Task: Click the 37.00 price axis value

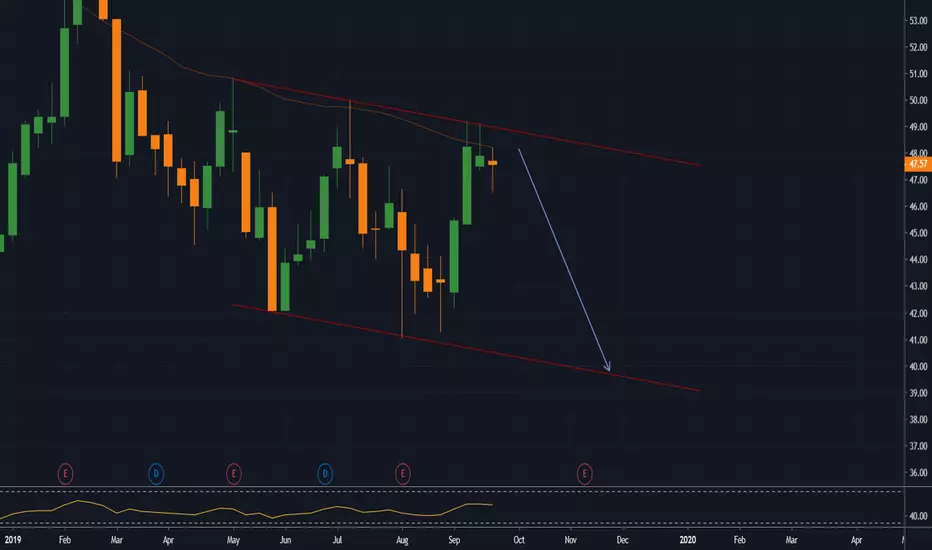Action: tap(918, 446)
